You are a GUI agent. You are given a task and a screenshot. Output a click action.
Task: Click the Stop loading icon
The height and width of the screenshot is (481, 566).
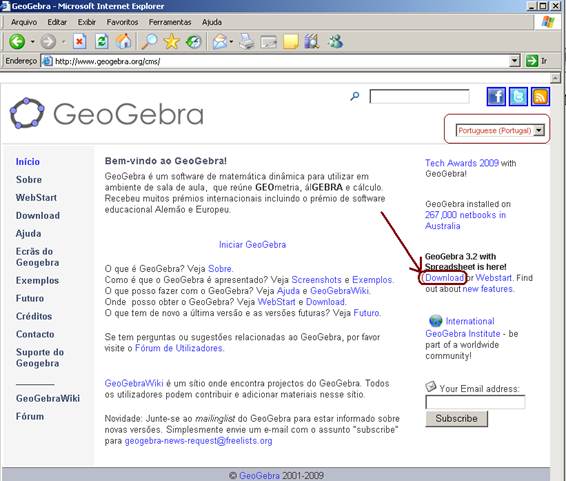click(79, 41)
